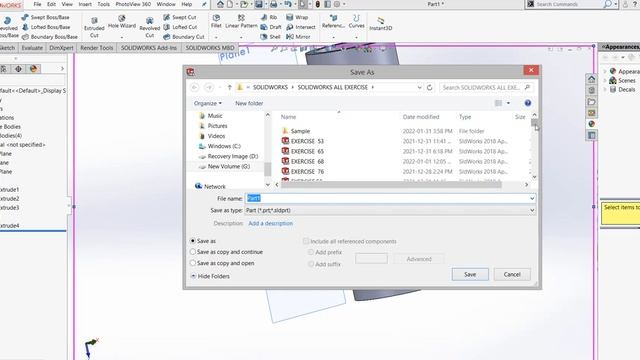Click the New folder button
The width and height of the screenshot is (640, 360).
coord(249,103)
